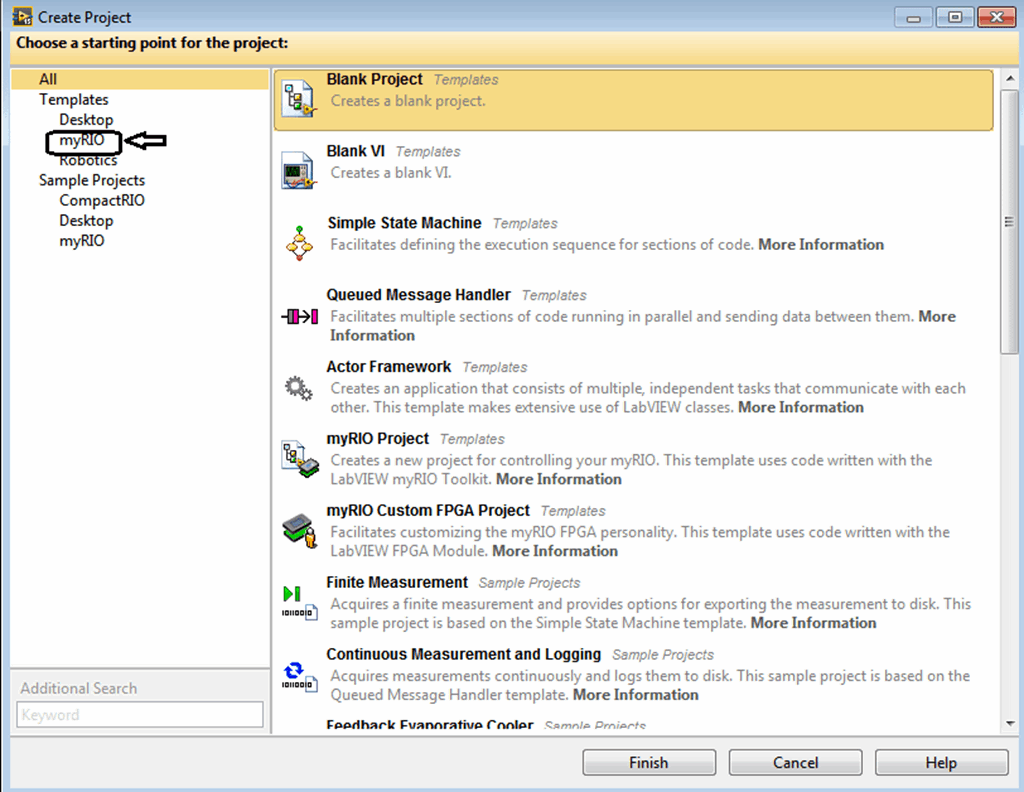The height and width of the screenshot is (792, 1024).
Task: Open Help for the Create Project dialog
Action: click(942, 763)
